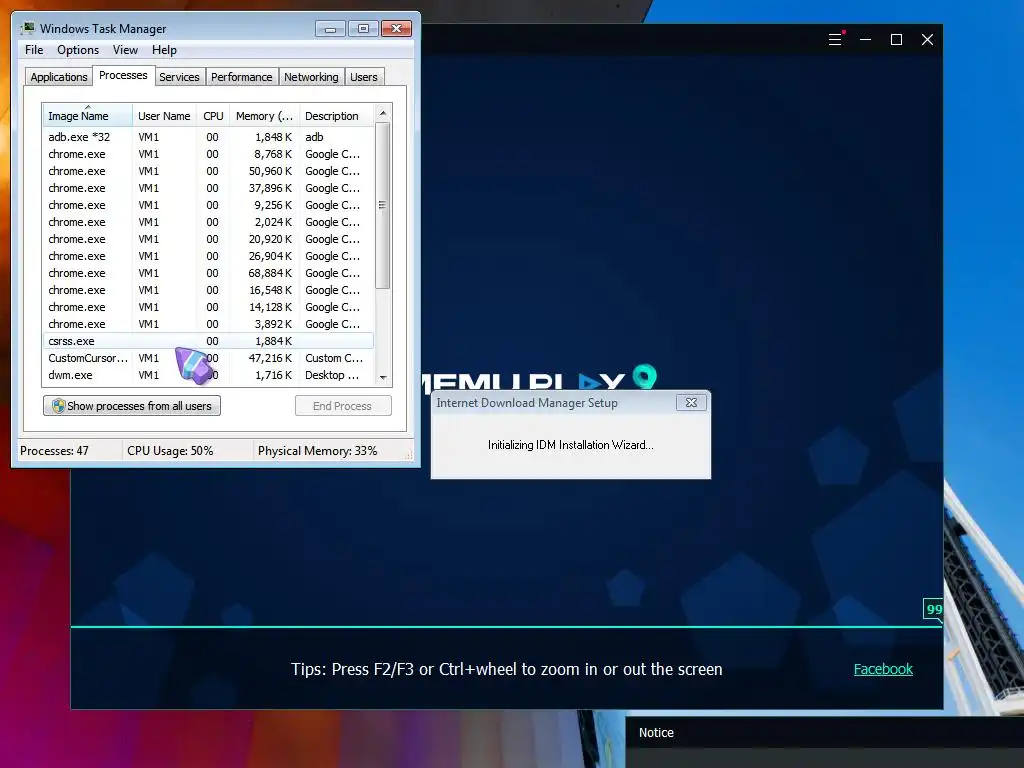The height and width of the screenshot is (768, 1024).
Task: Click the process list scroll down arrow
Action: 383,377
